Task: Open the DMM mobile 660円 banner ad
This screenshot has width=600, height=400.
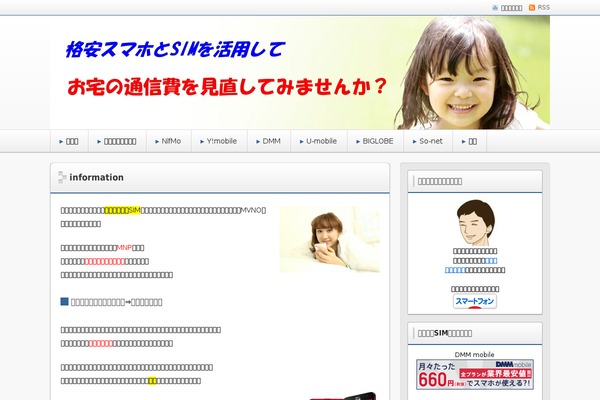Action: (475, 375)
